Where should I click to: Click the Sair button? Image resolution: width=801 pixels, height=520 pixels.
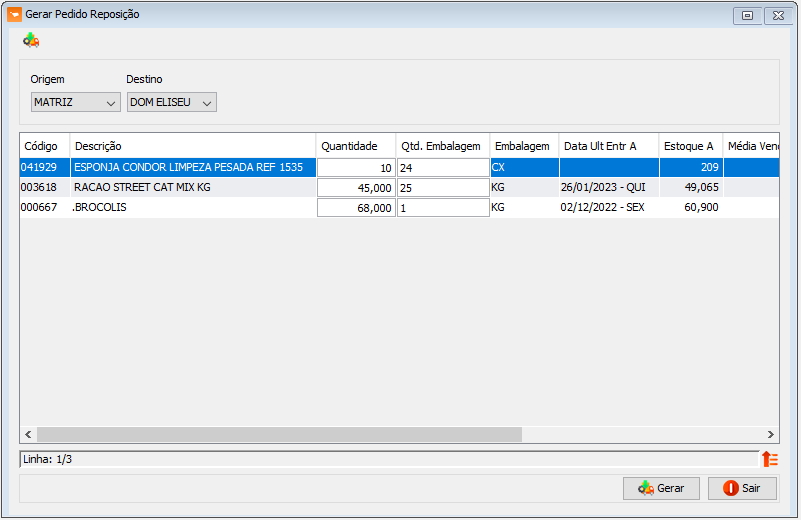(x=742, y=488)
